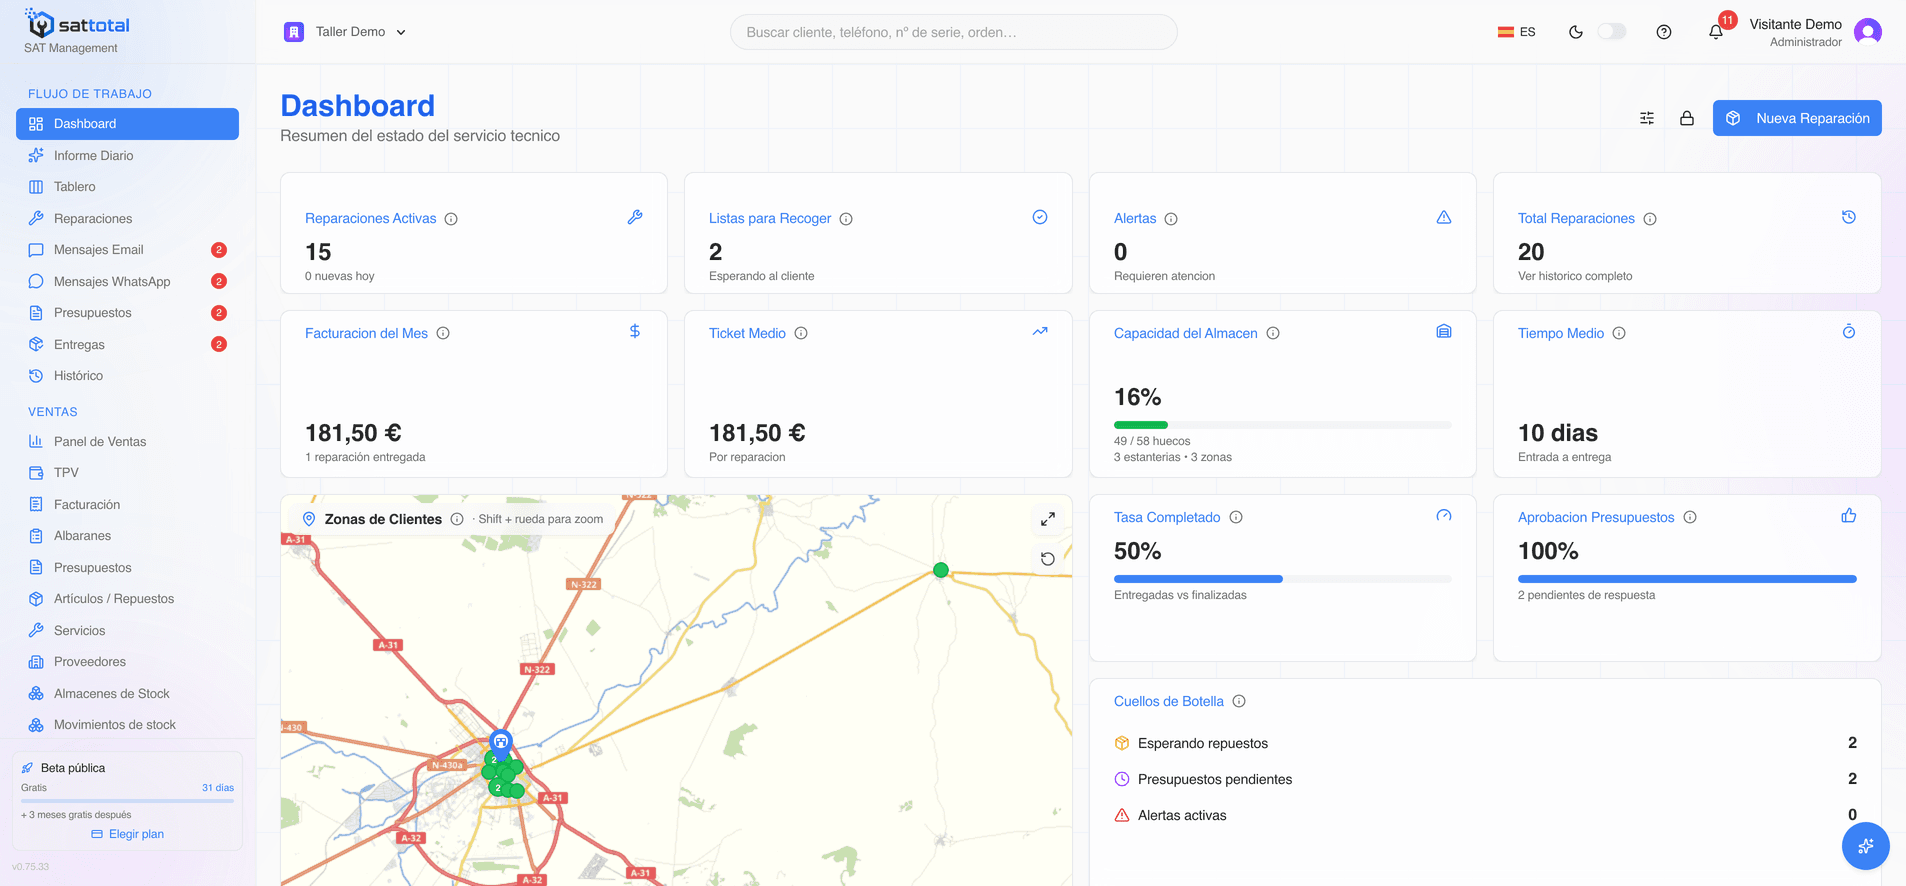Click the warning triangle on Alertas card
The image size is (1906, 886).
point(1444,217)
